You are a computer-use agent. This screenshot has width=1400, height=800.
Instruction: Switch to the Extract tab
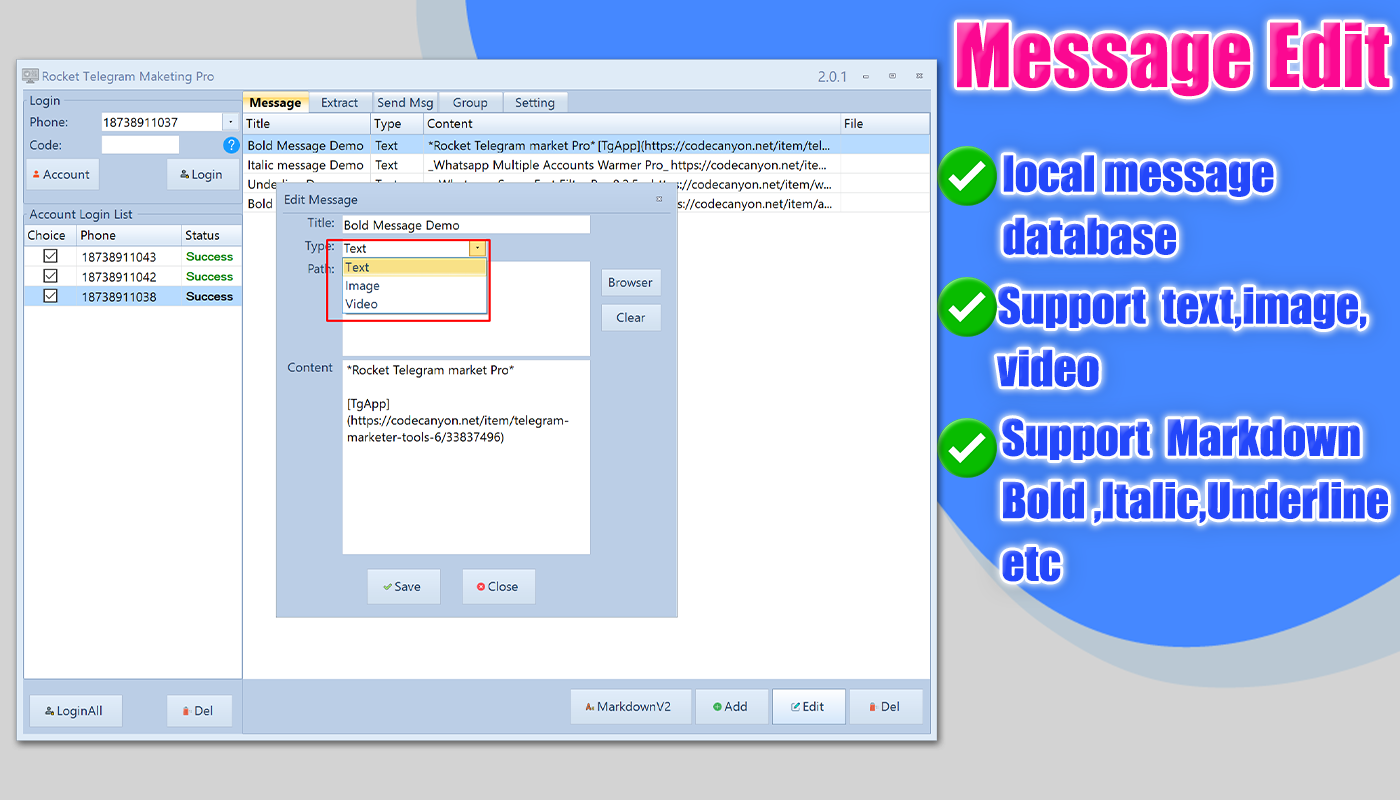340,102
